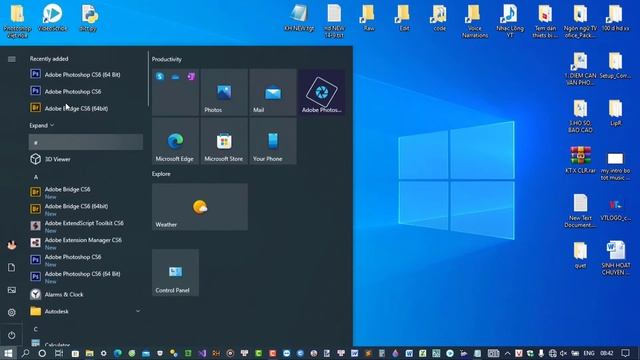Open Task View from the taskbar
This screenshot has width=640, height=360.
tap(59, 353)
